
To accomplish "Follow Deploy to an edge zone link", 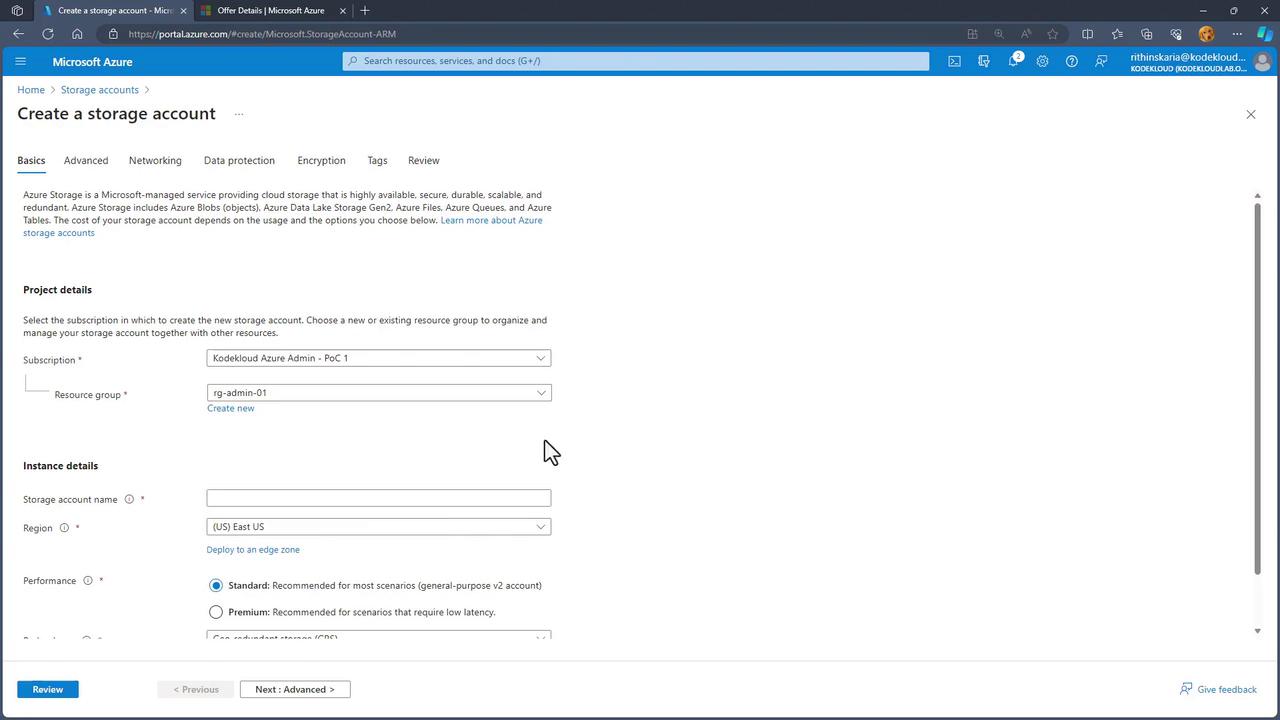I will click(x=253, y=550).
